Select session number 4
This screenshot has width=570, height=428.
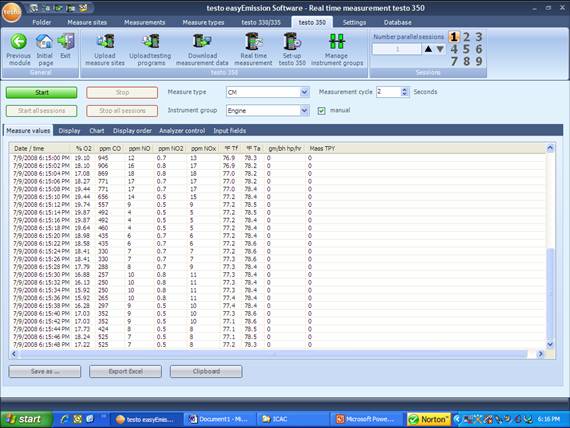coord(454,49)
